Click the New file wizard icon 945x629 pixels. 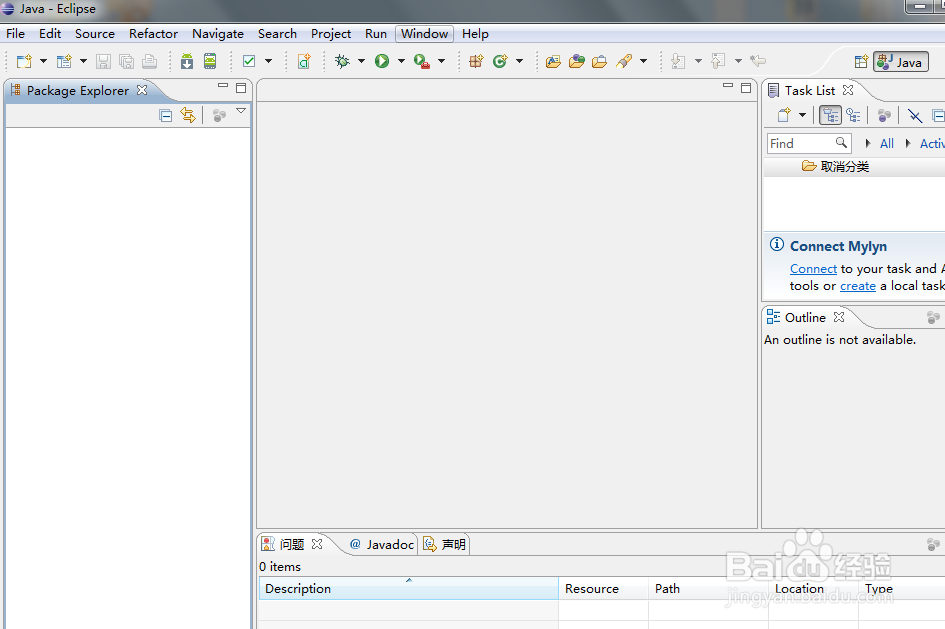(24, 61)
